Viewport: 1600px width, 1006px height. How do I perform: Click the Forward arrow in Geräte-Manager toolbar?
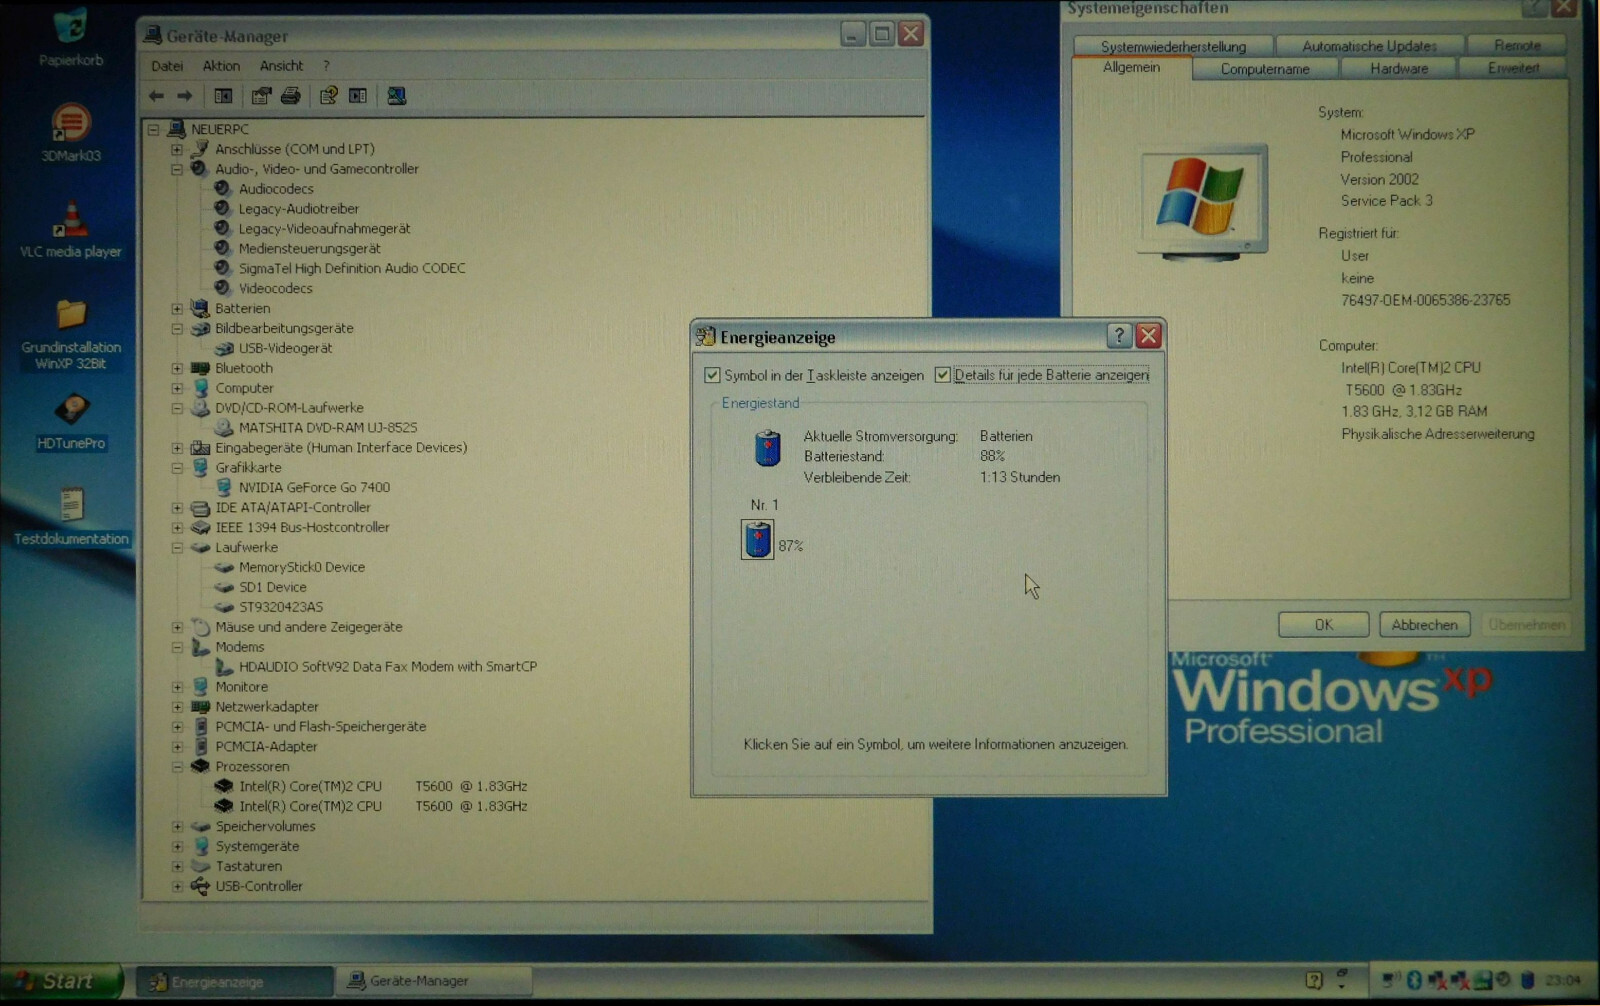[x=184, y=96]
